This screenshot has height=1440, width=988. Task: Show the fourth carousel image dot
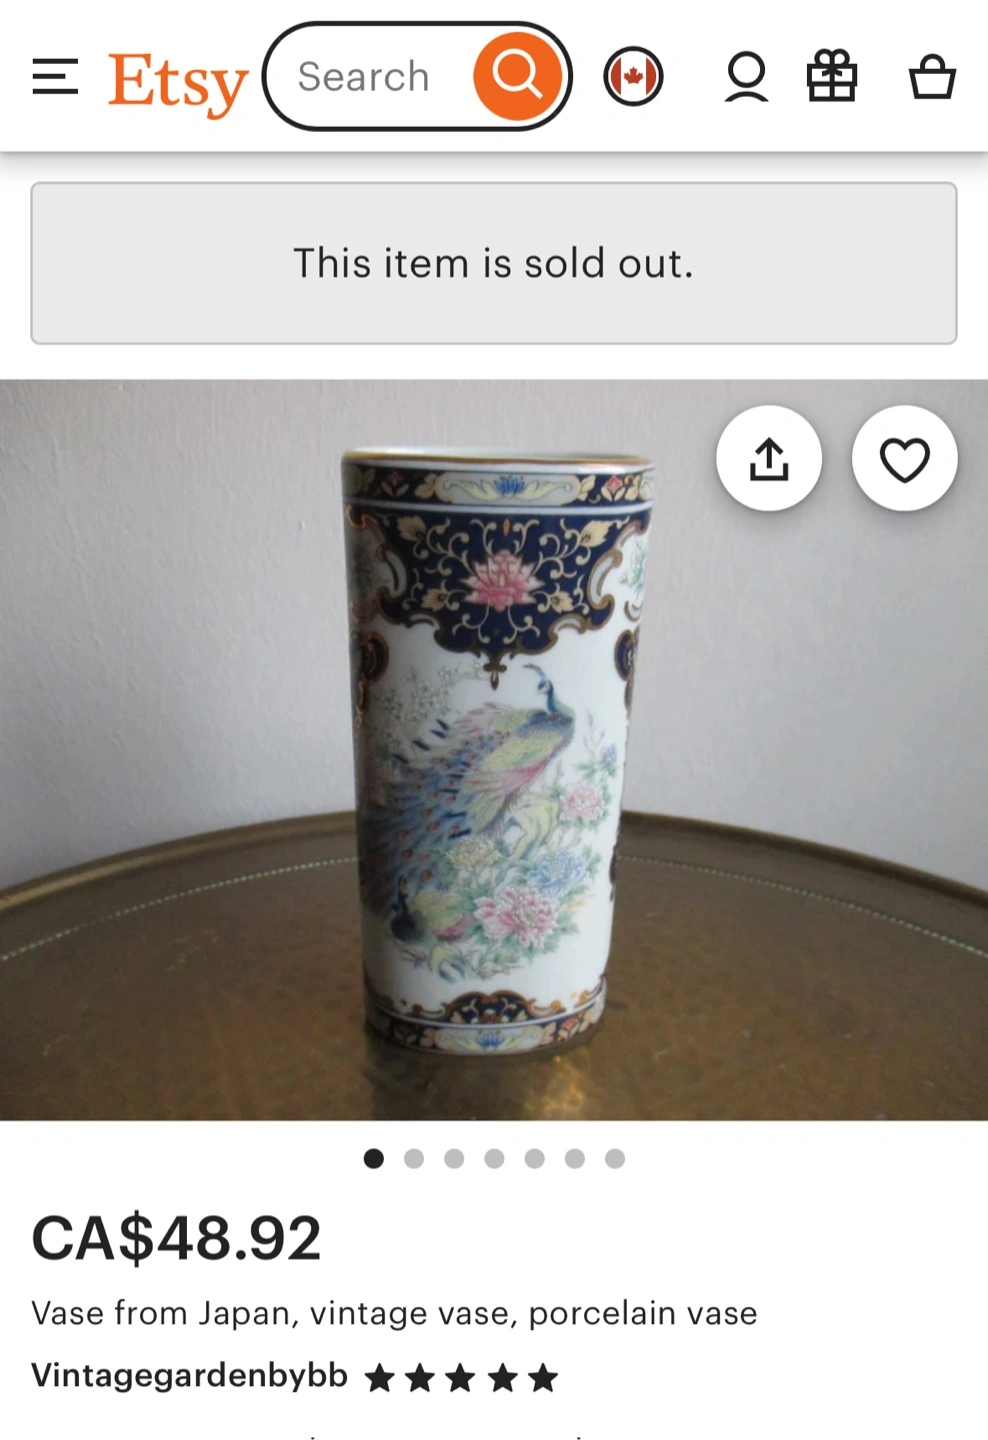494,1158
